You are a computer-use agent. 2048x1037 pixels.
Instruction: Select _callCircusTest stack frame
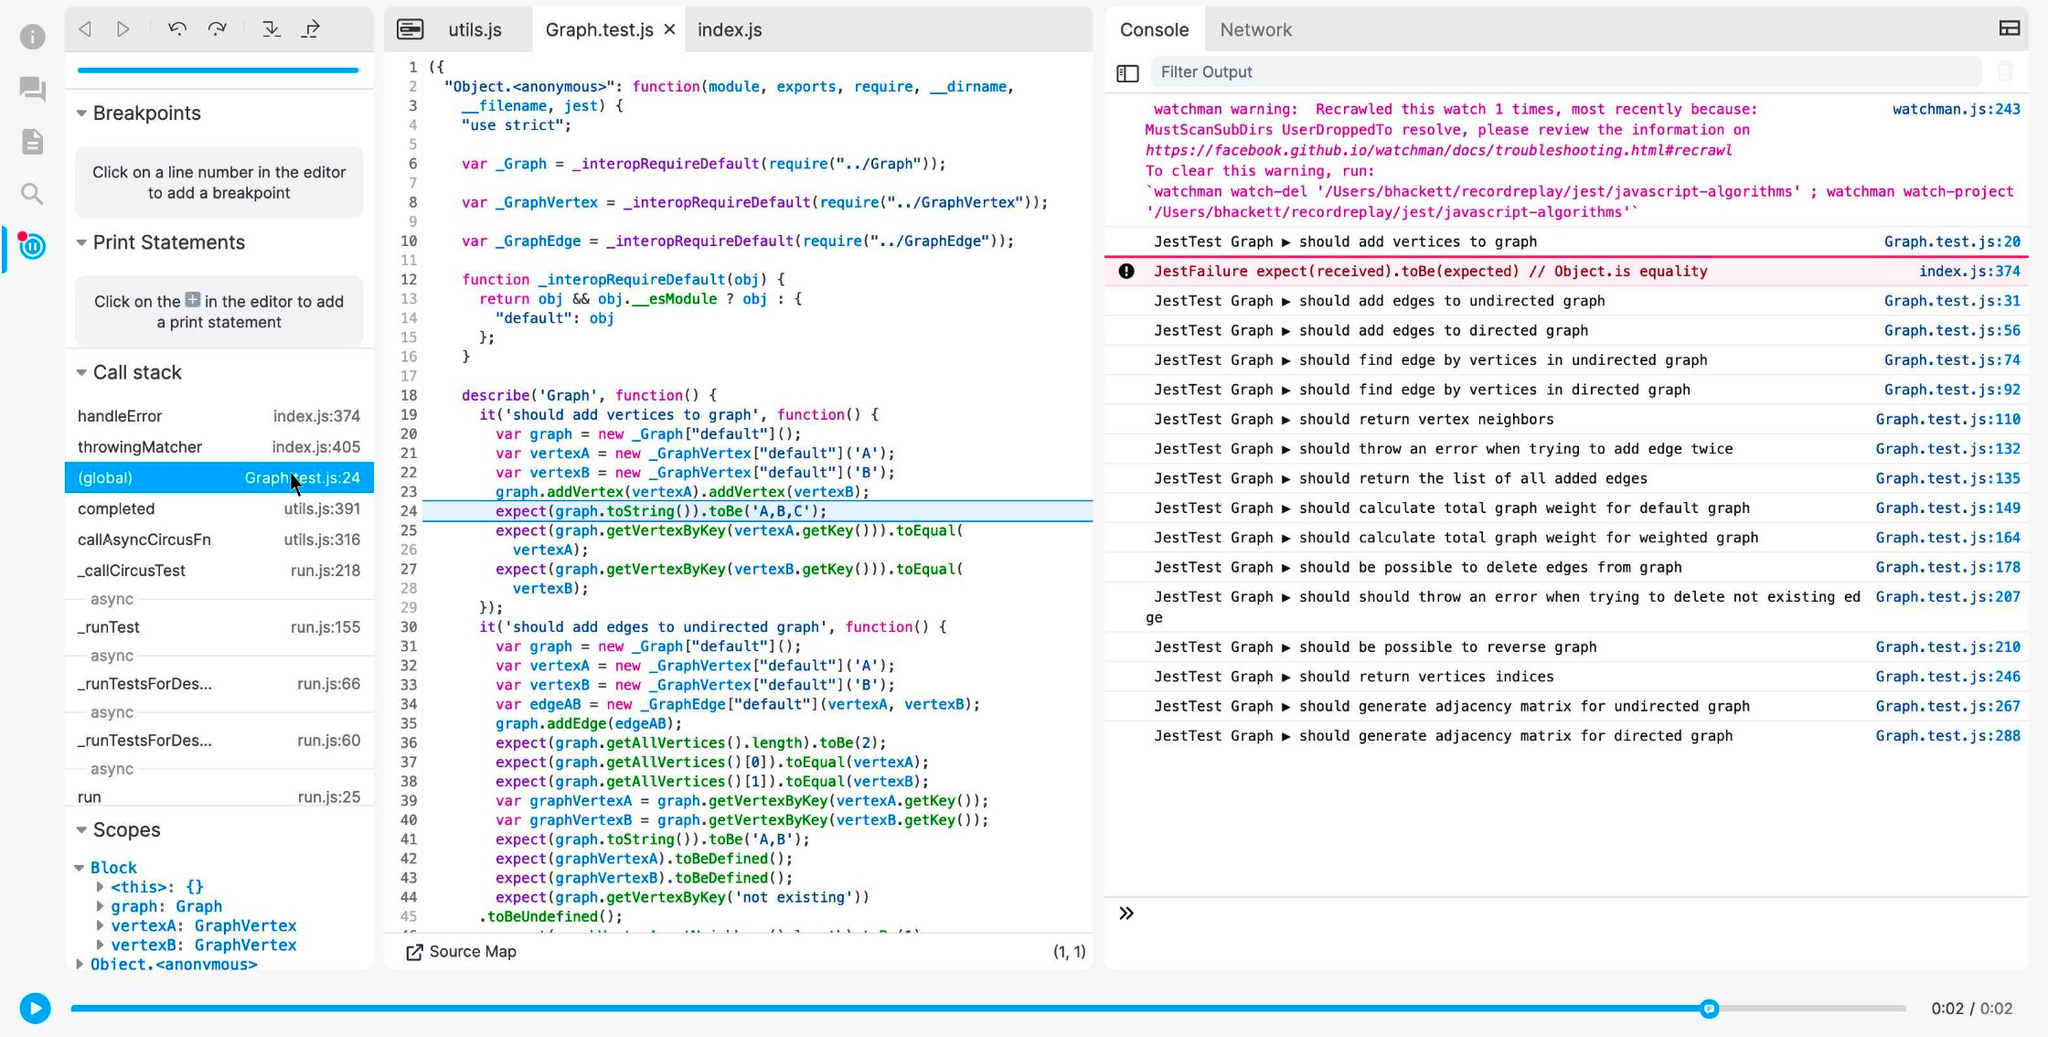tap(219, 571)
